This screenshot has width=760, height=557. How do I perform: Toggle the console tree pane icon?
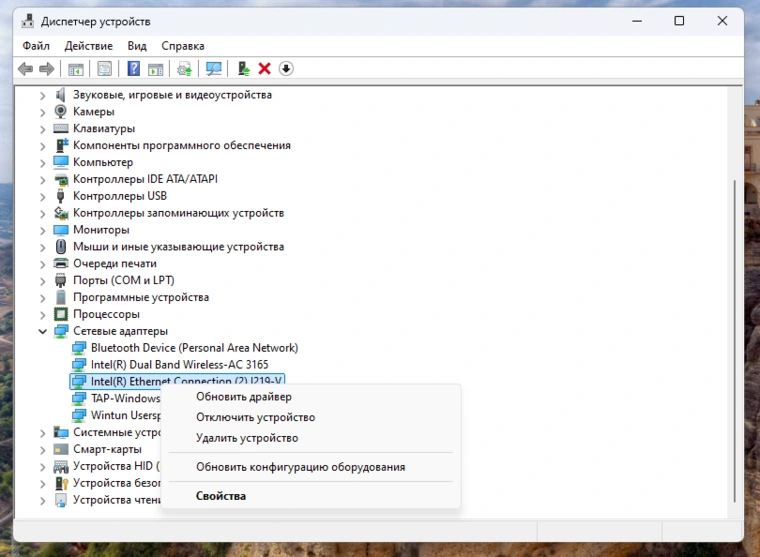pos(76,69)
